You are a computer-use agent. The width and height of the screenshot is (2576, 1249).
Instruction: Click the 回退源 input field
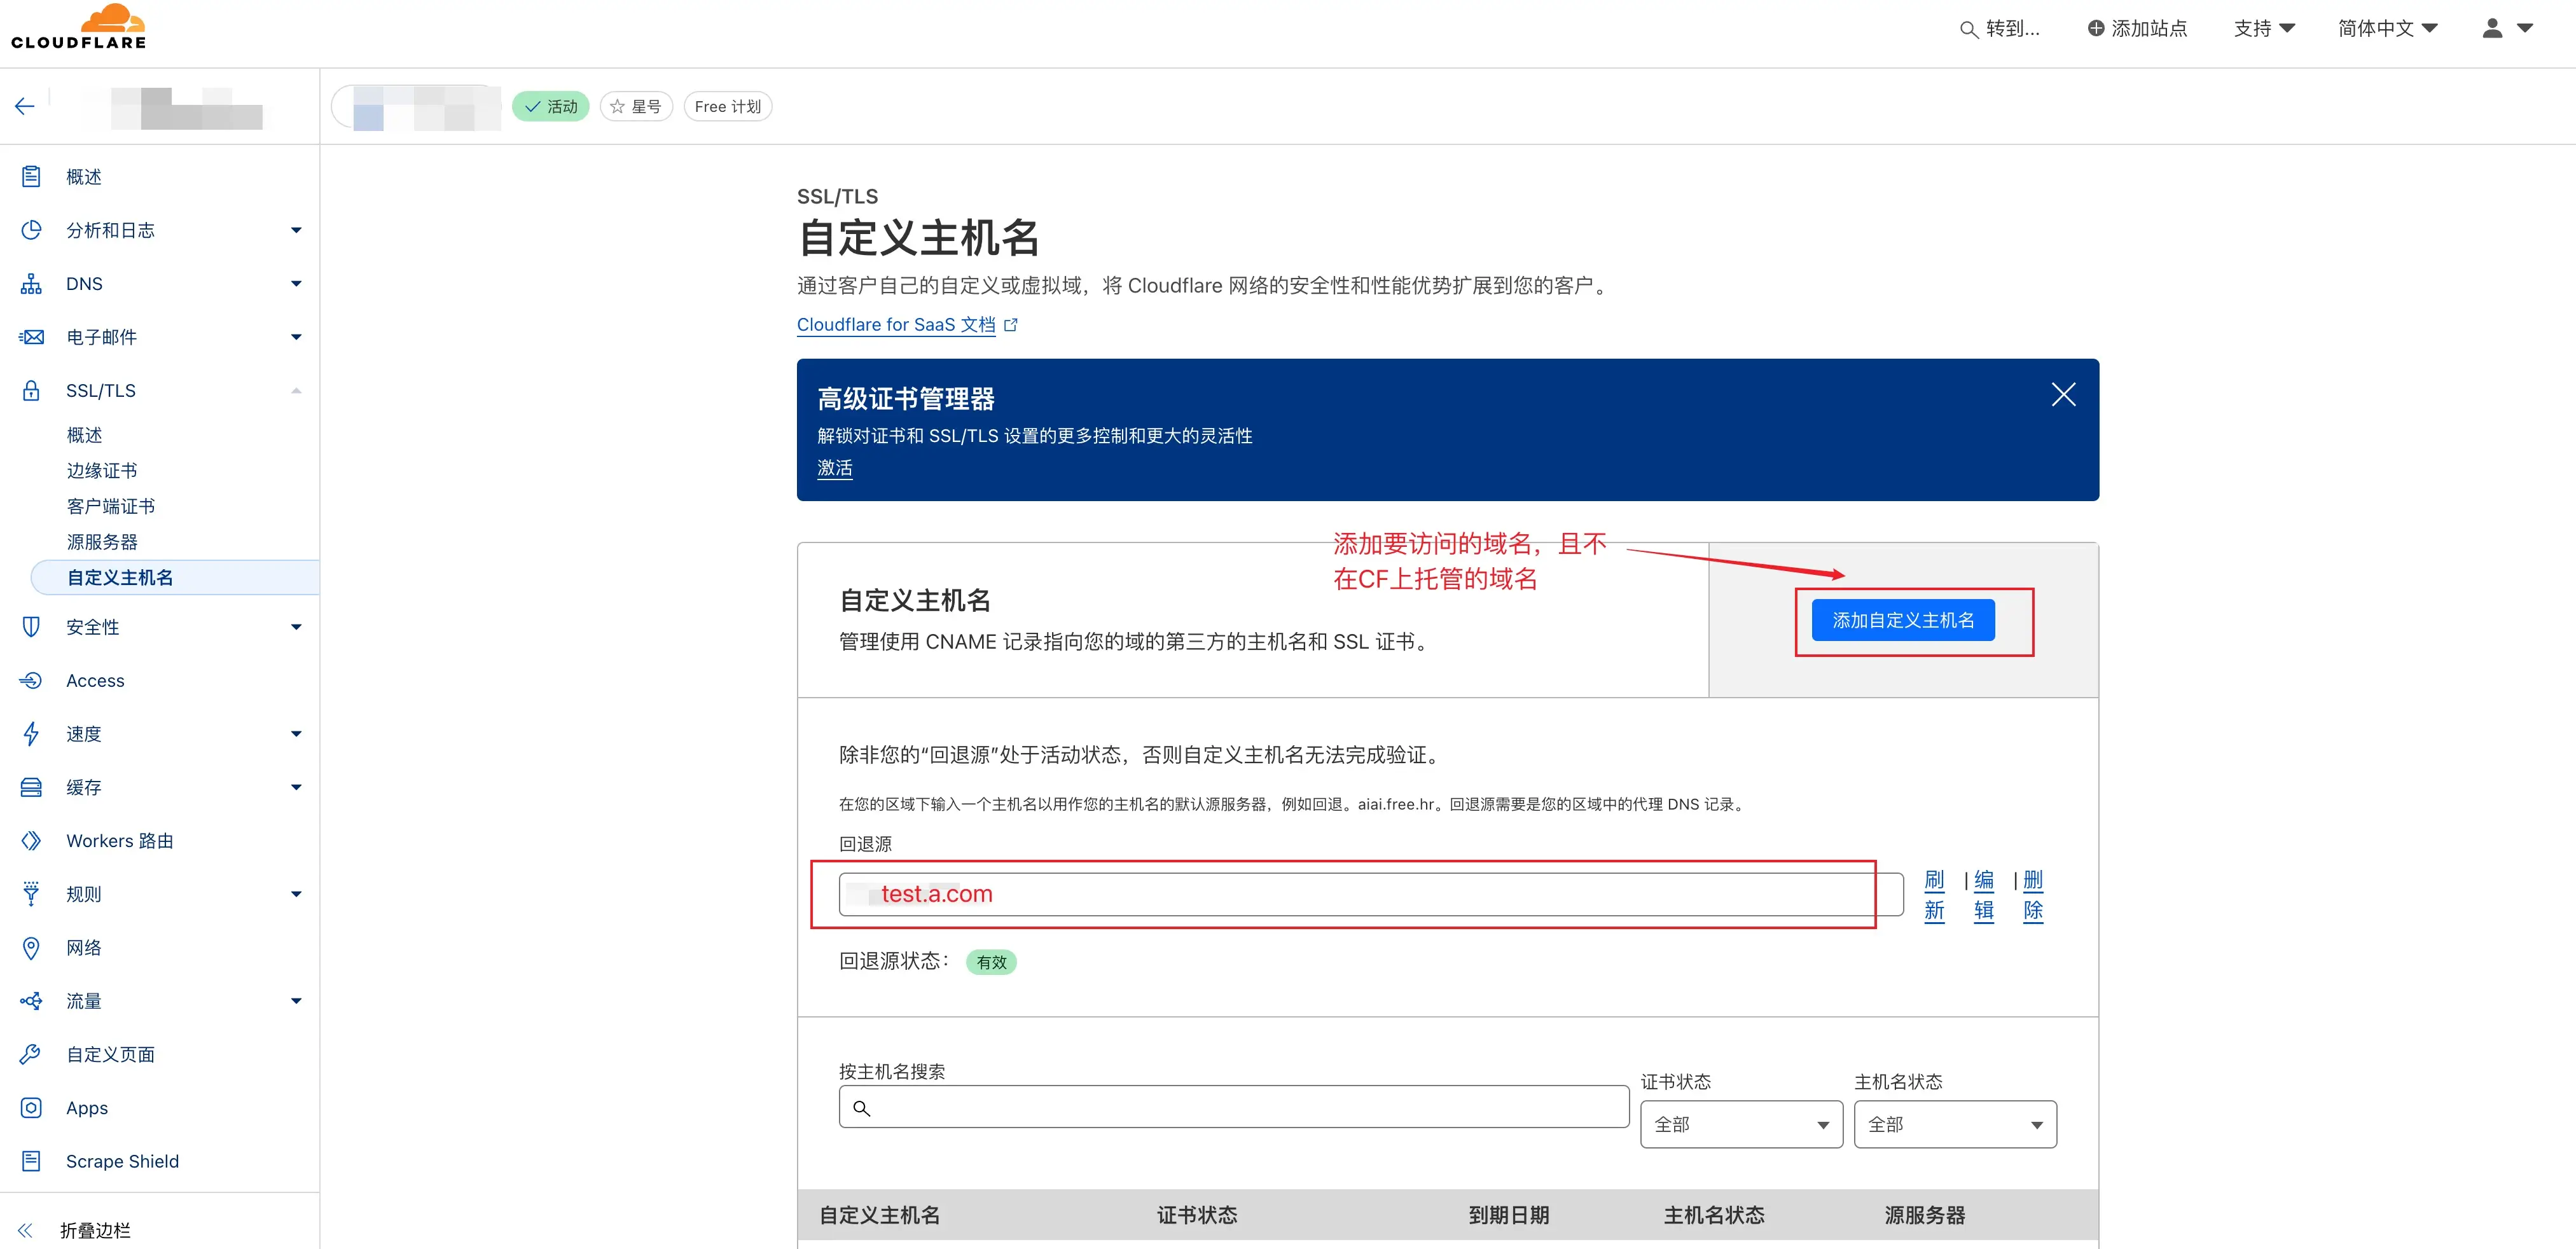pyautogui.click(x=1370, y=894)
